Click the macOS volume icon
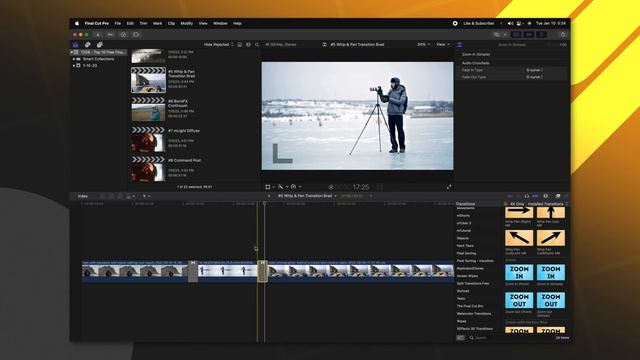Viewport: 640px width, 360px height. coord(510,24)
